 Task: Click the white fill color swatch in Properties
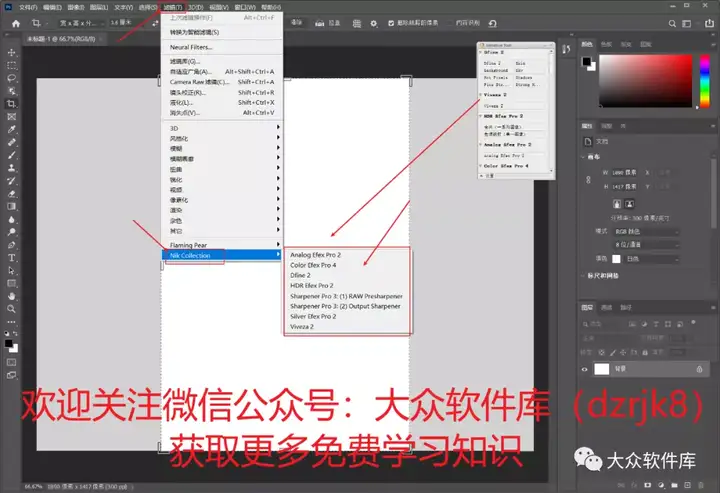click(616, 259)
